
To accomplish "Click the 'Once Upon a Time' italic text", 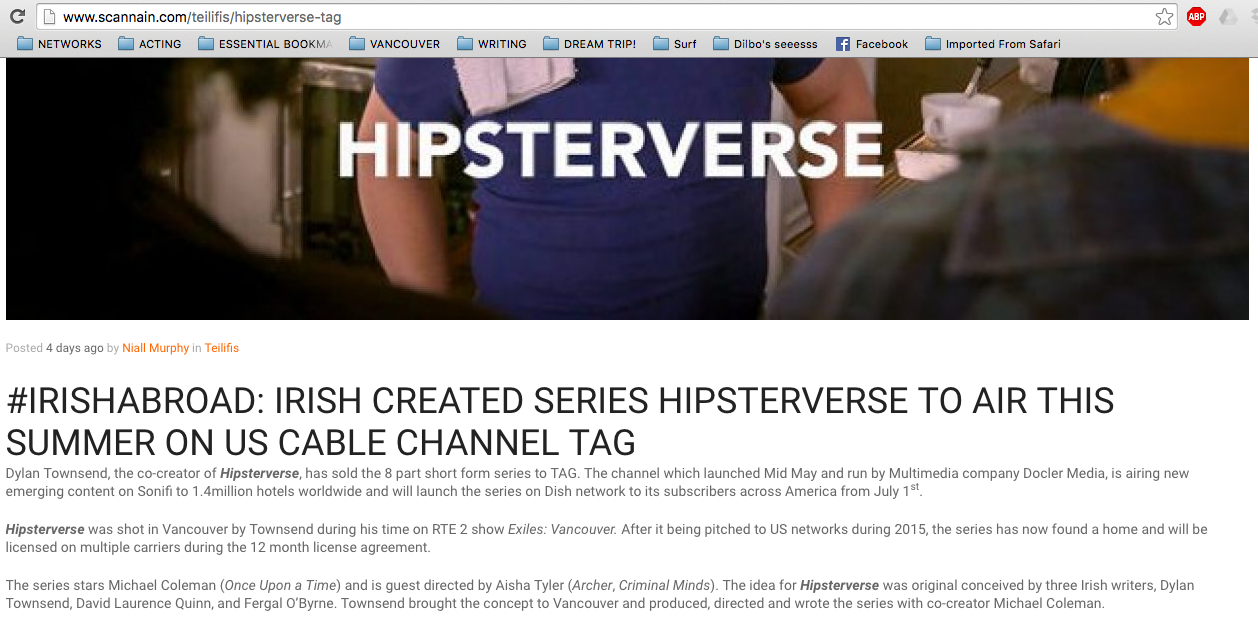I will tap(282, 585).
